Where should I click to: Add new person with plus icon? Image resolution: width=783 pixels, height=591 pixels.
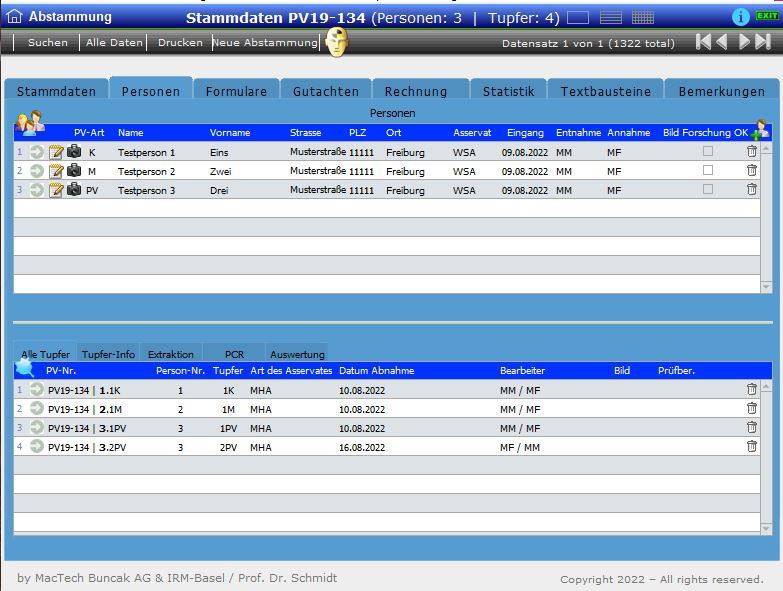click(760, 130)
